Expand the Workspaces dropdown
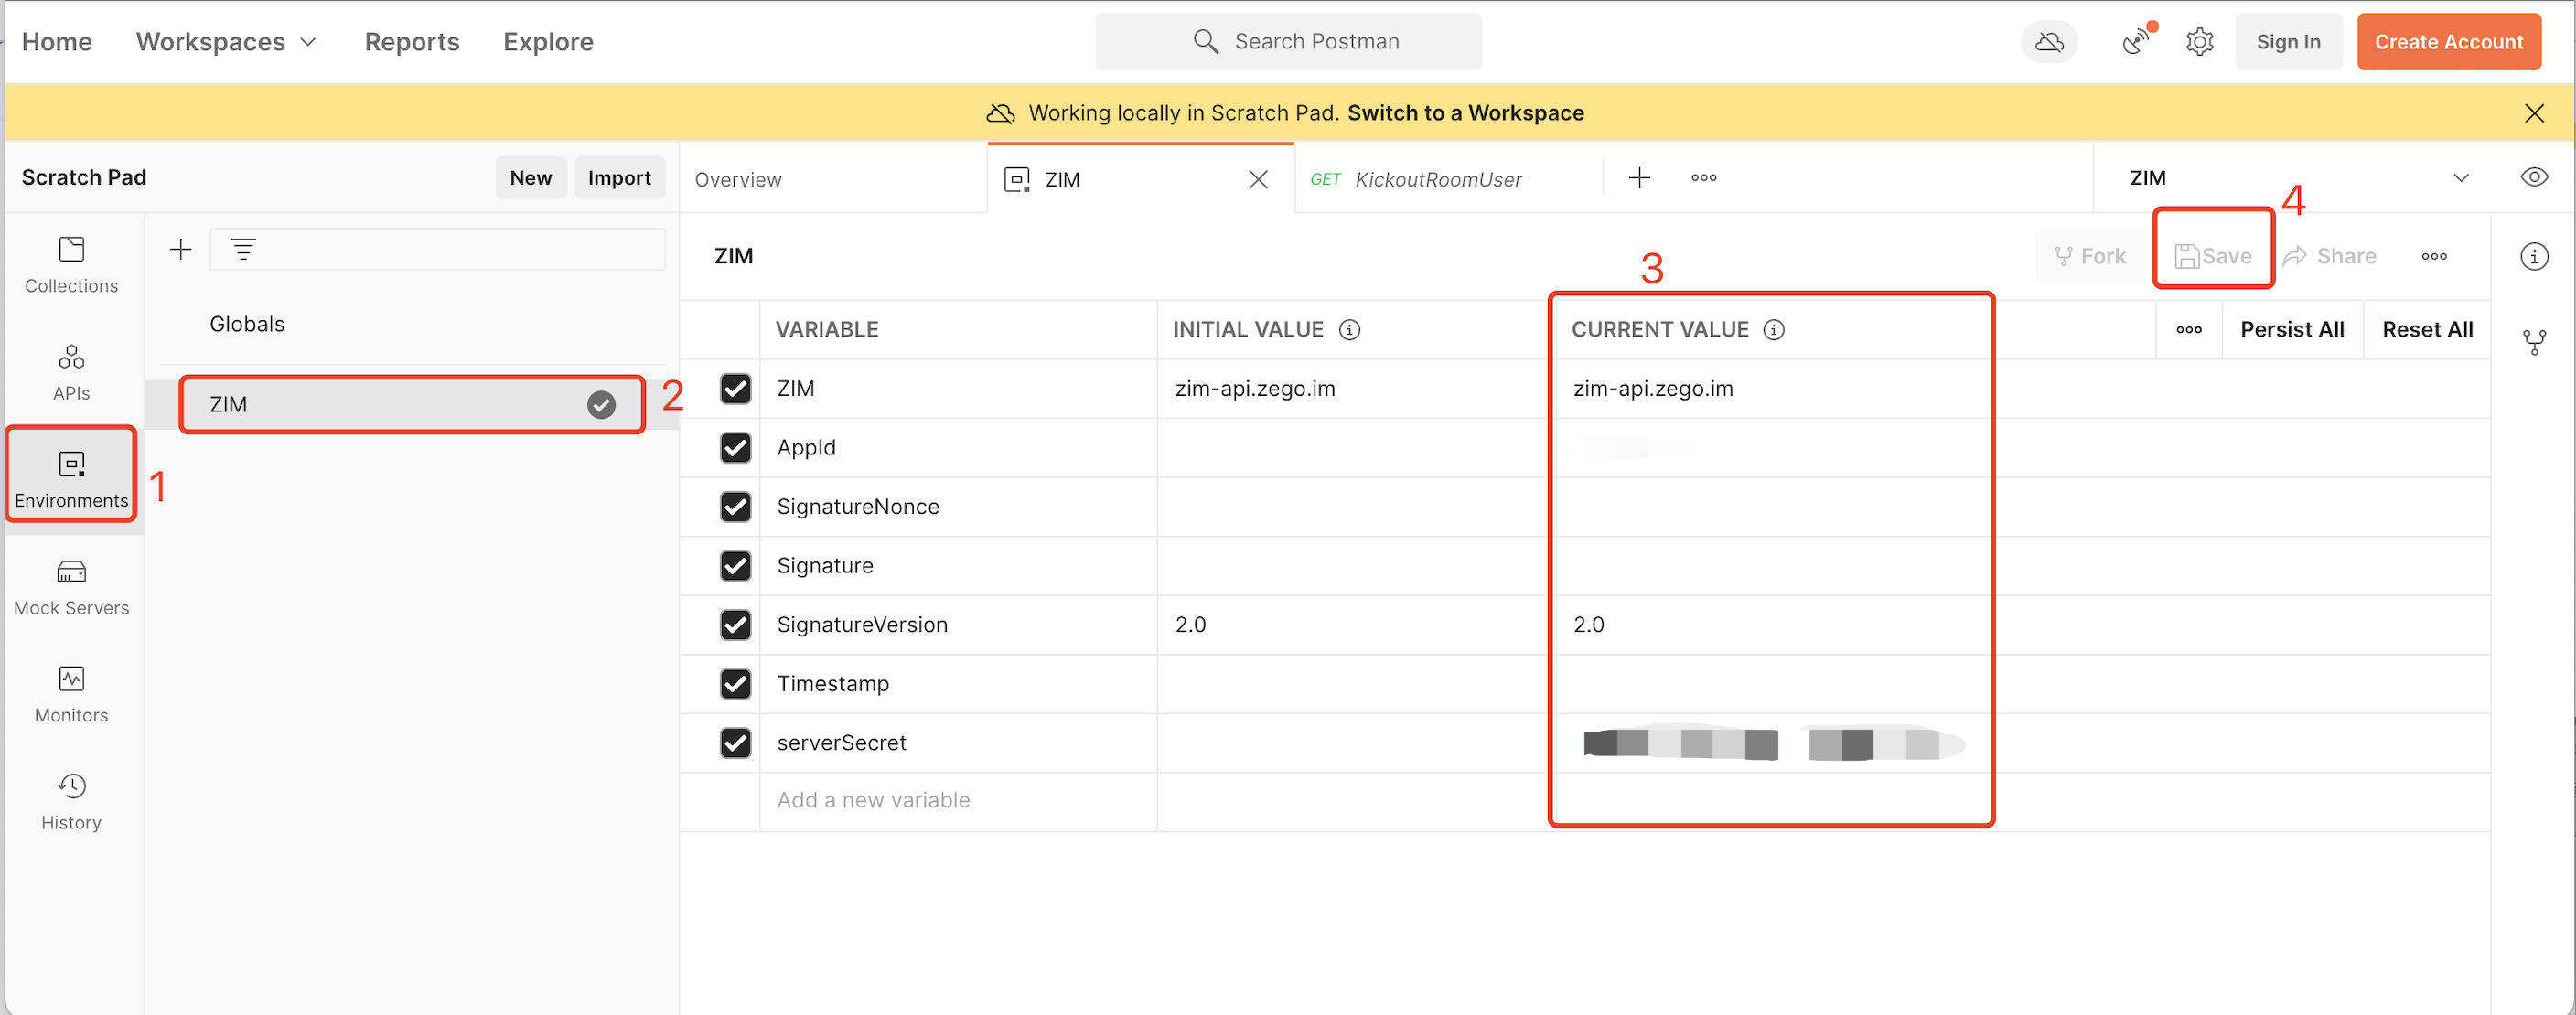 pos(227,42)
